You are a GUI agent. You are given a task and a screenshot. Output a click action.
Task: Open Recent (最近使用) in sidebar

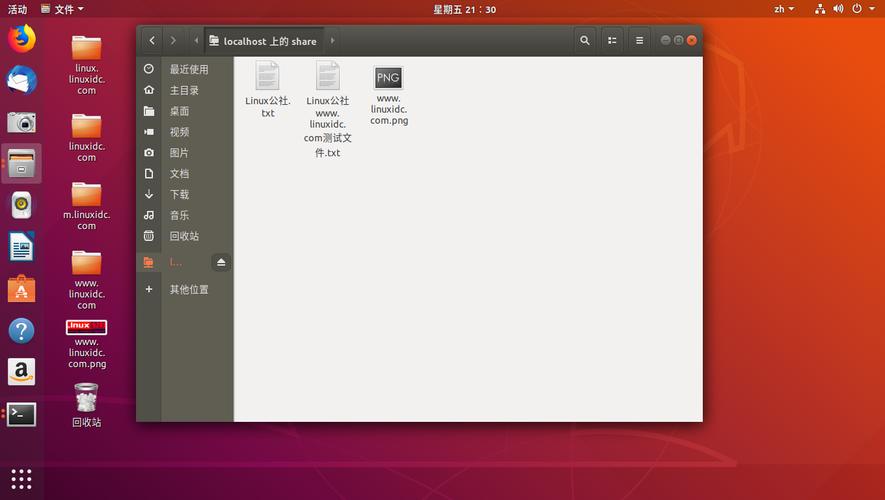pos(188,69)
